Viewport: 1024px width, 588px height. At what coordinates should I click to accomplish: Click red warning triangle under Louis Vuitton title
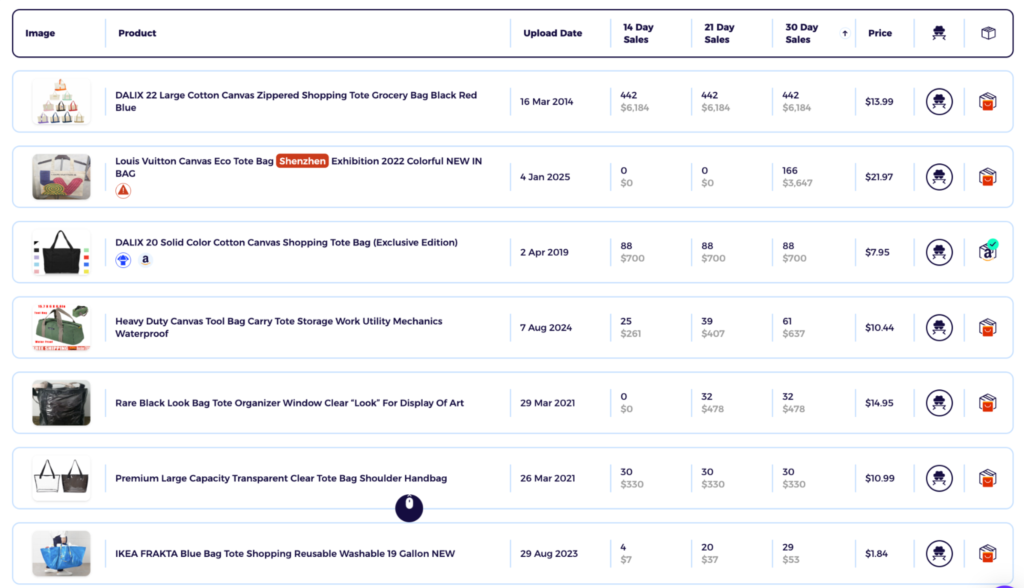(123, 191)
